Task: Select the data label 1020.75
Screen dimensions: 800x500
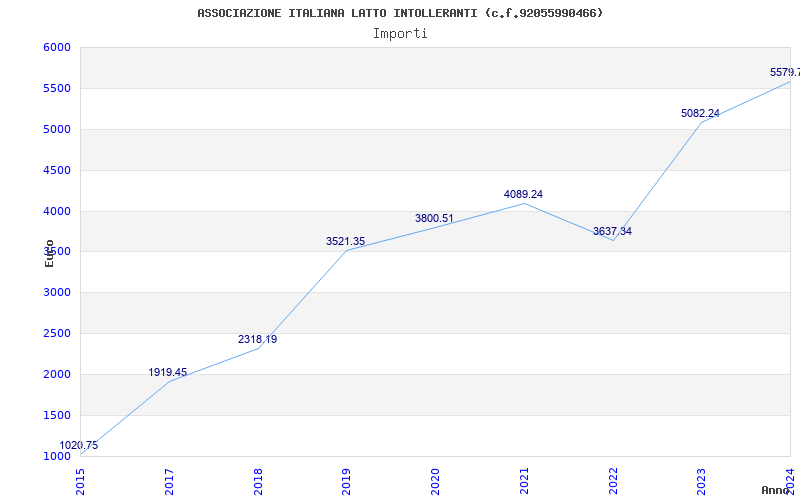Action: 79,445
